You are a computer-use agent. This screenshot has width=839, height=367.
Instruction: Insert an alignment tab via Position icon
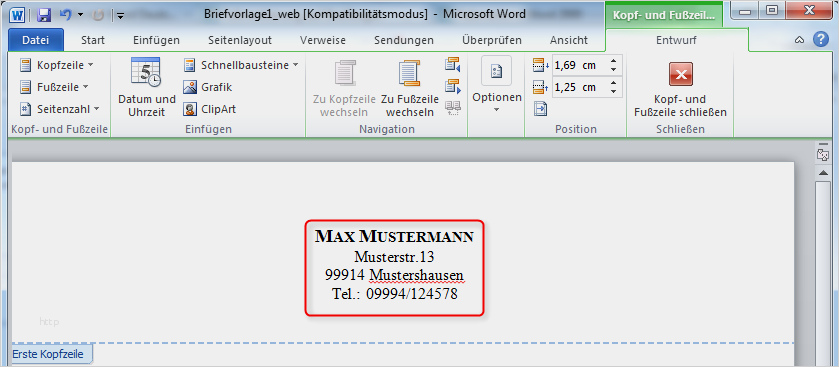(x=540, y=109)
